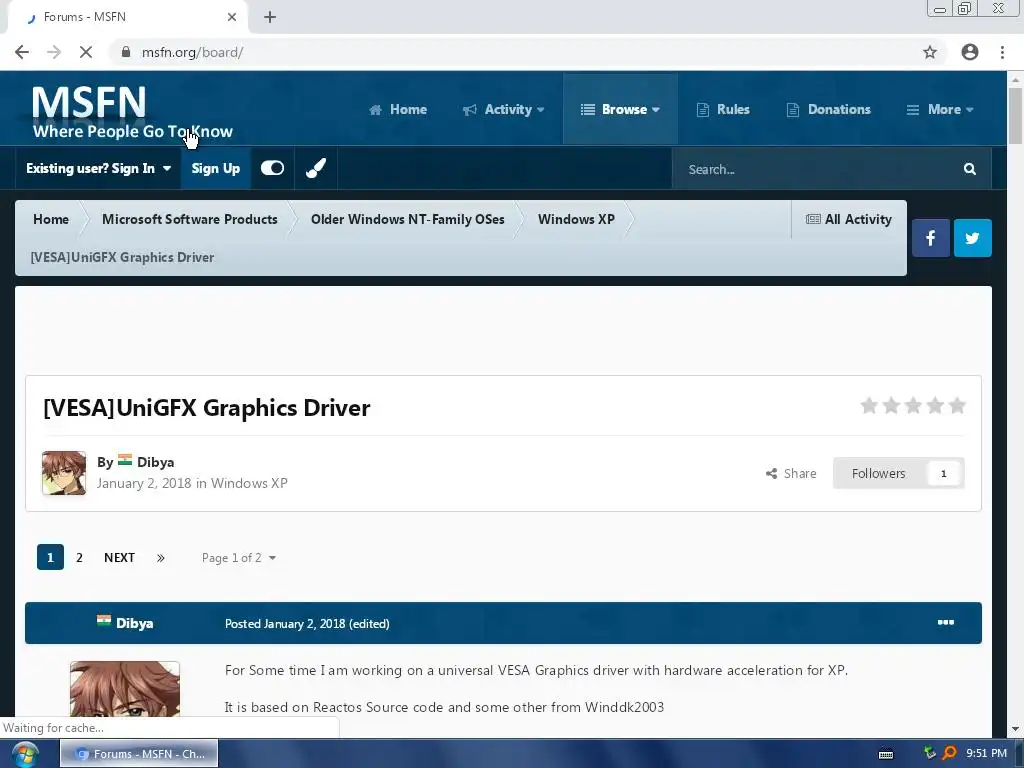Click Dibya in the post header bar
The height and width of the screenshot is (768, 1024).
coord(135,623)
